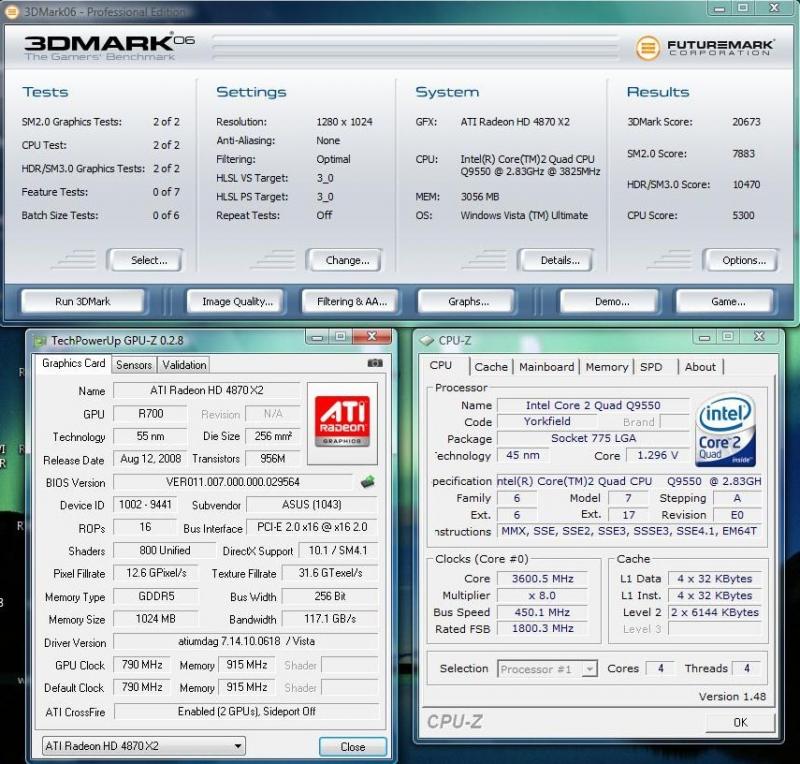Viewport: 800px width, 764px height.
Task: Open the Cache tab in CPU-Z
Action: (491, 367)
